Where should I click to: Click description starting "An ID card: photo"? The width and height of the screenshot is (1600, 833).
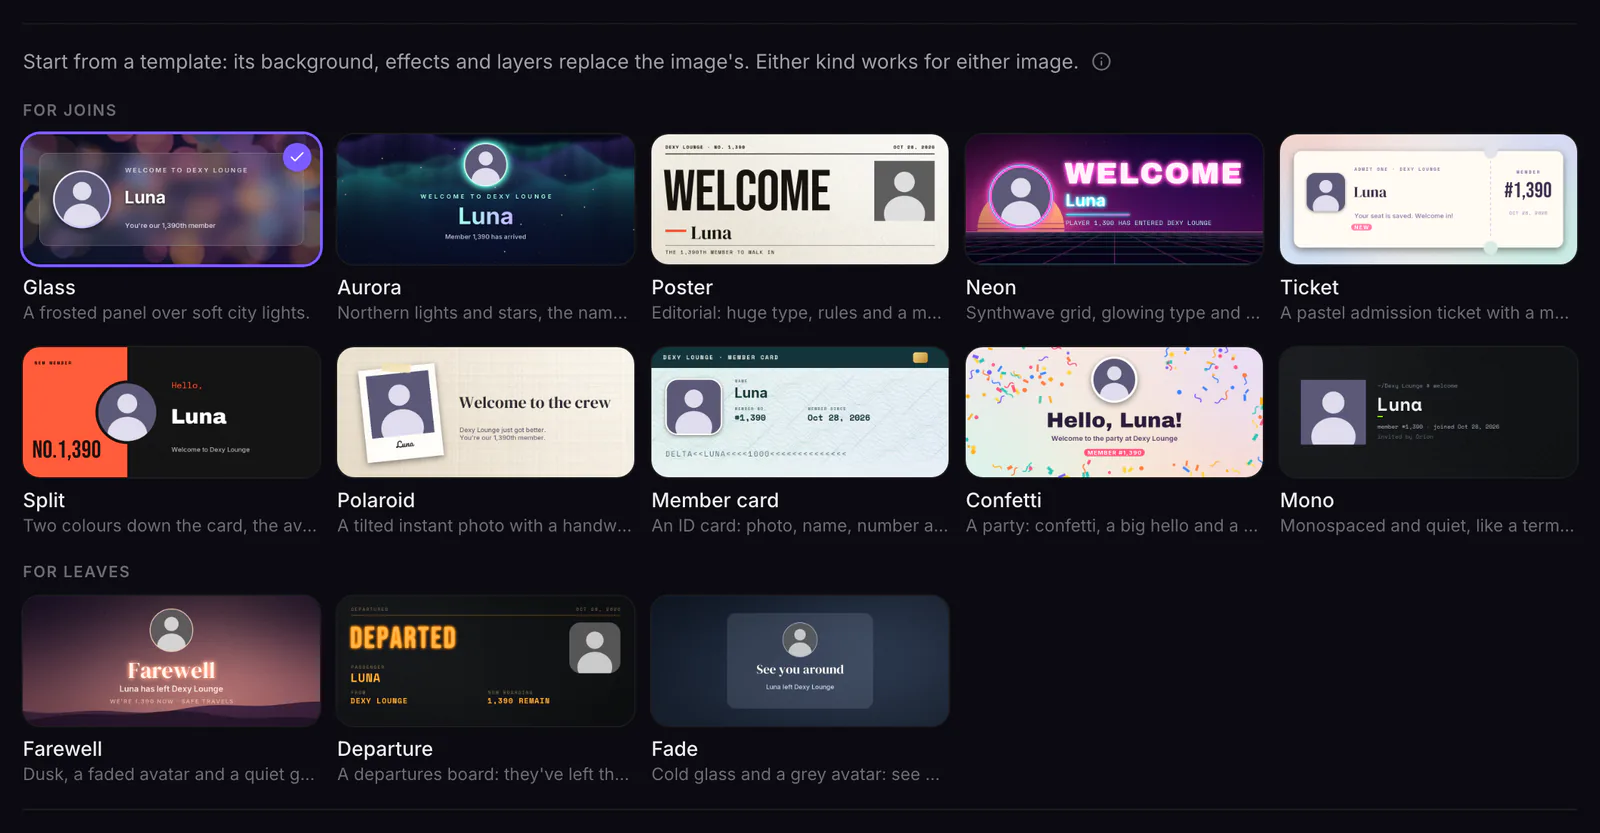(800, 526)
